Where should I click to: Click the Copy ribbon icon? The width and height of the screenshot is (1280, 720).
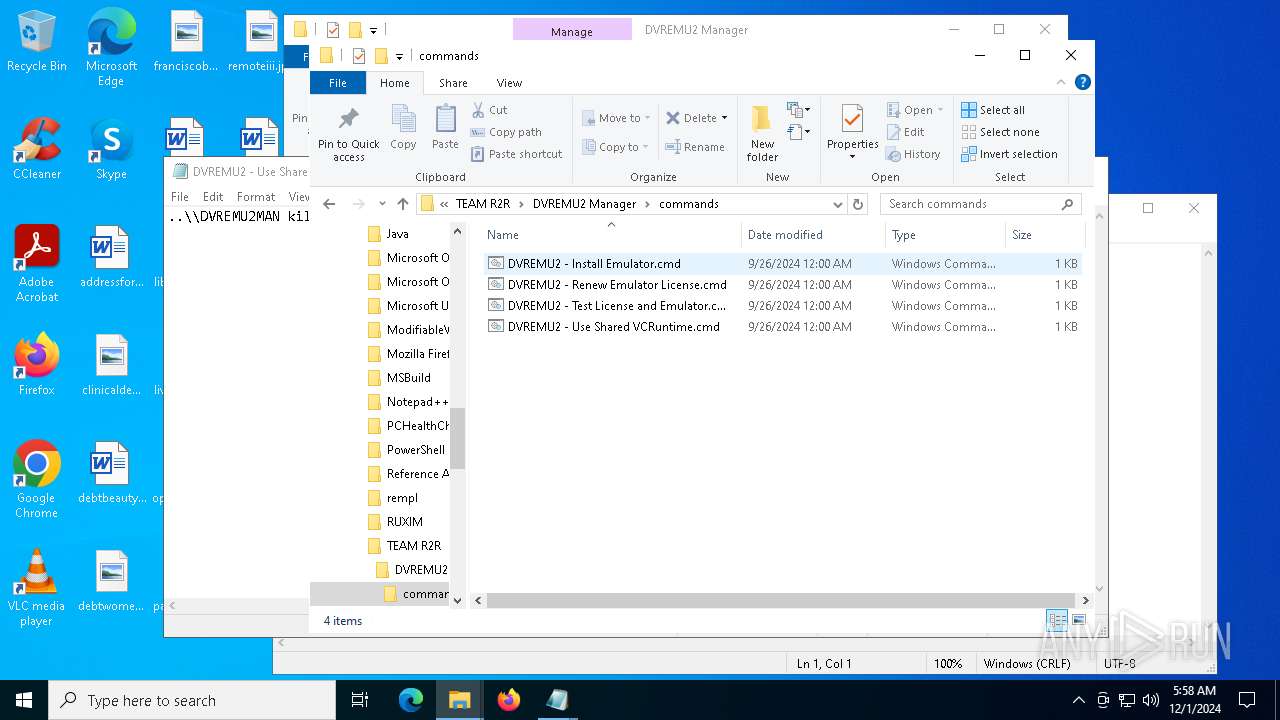[404, 119]
